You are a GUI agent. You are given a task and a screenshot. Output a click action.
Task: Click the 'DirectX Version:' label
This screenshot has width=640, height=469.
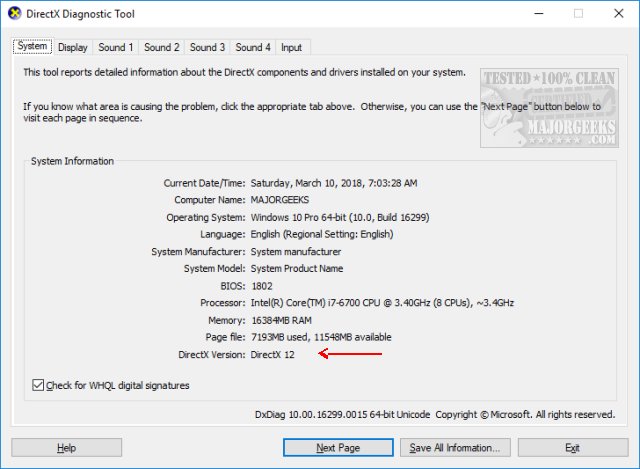point(212,354)
